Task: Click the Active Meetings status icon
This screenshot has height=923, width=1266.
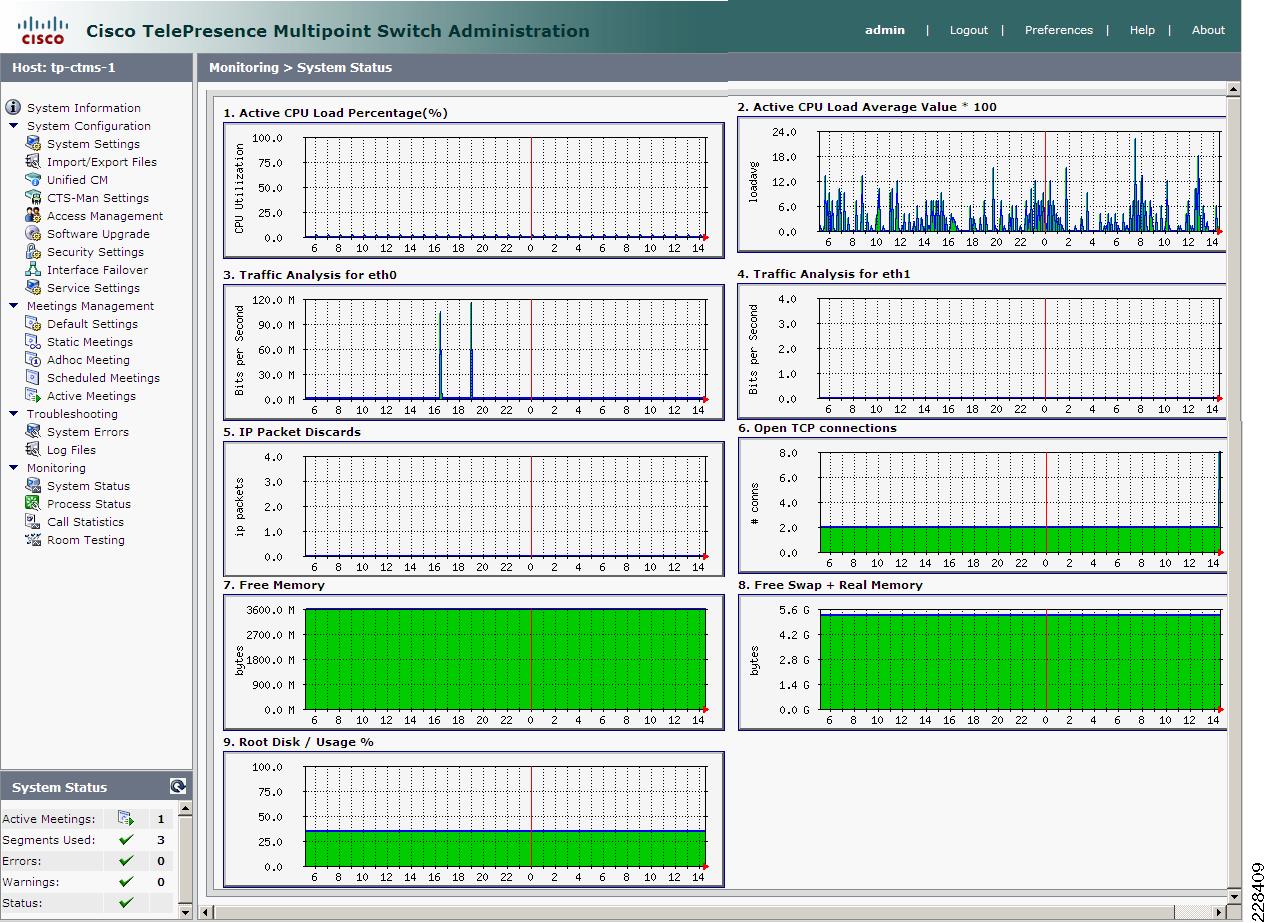Action: (125, 819)
